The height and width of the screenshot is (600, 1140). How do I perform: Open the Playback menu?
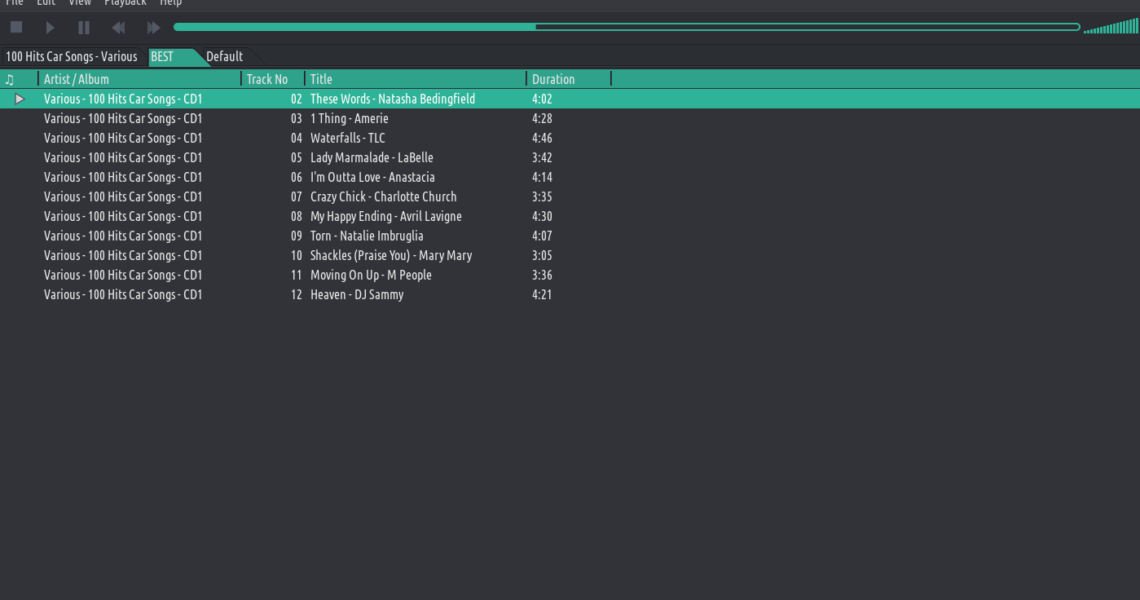click(125, 3)
